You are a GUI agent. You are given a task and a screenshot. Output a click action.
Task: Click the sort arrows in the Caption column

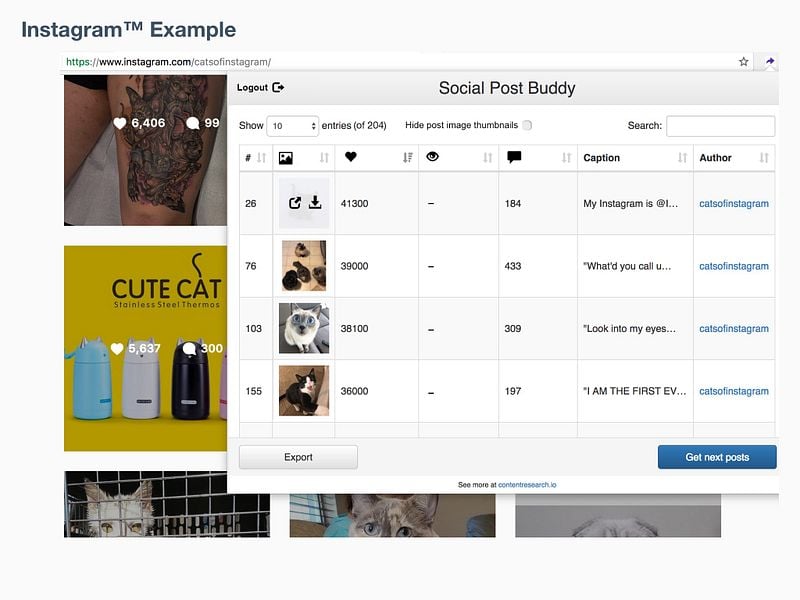(682, 158)
